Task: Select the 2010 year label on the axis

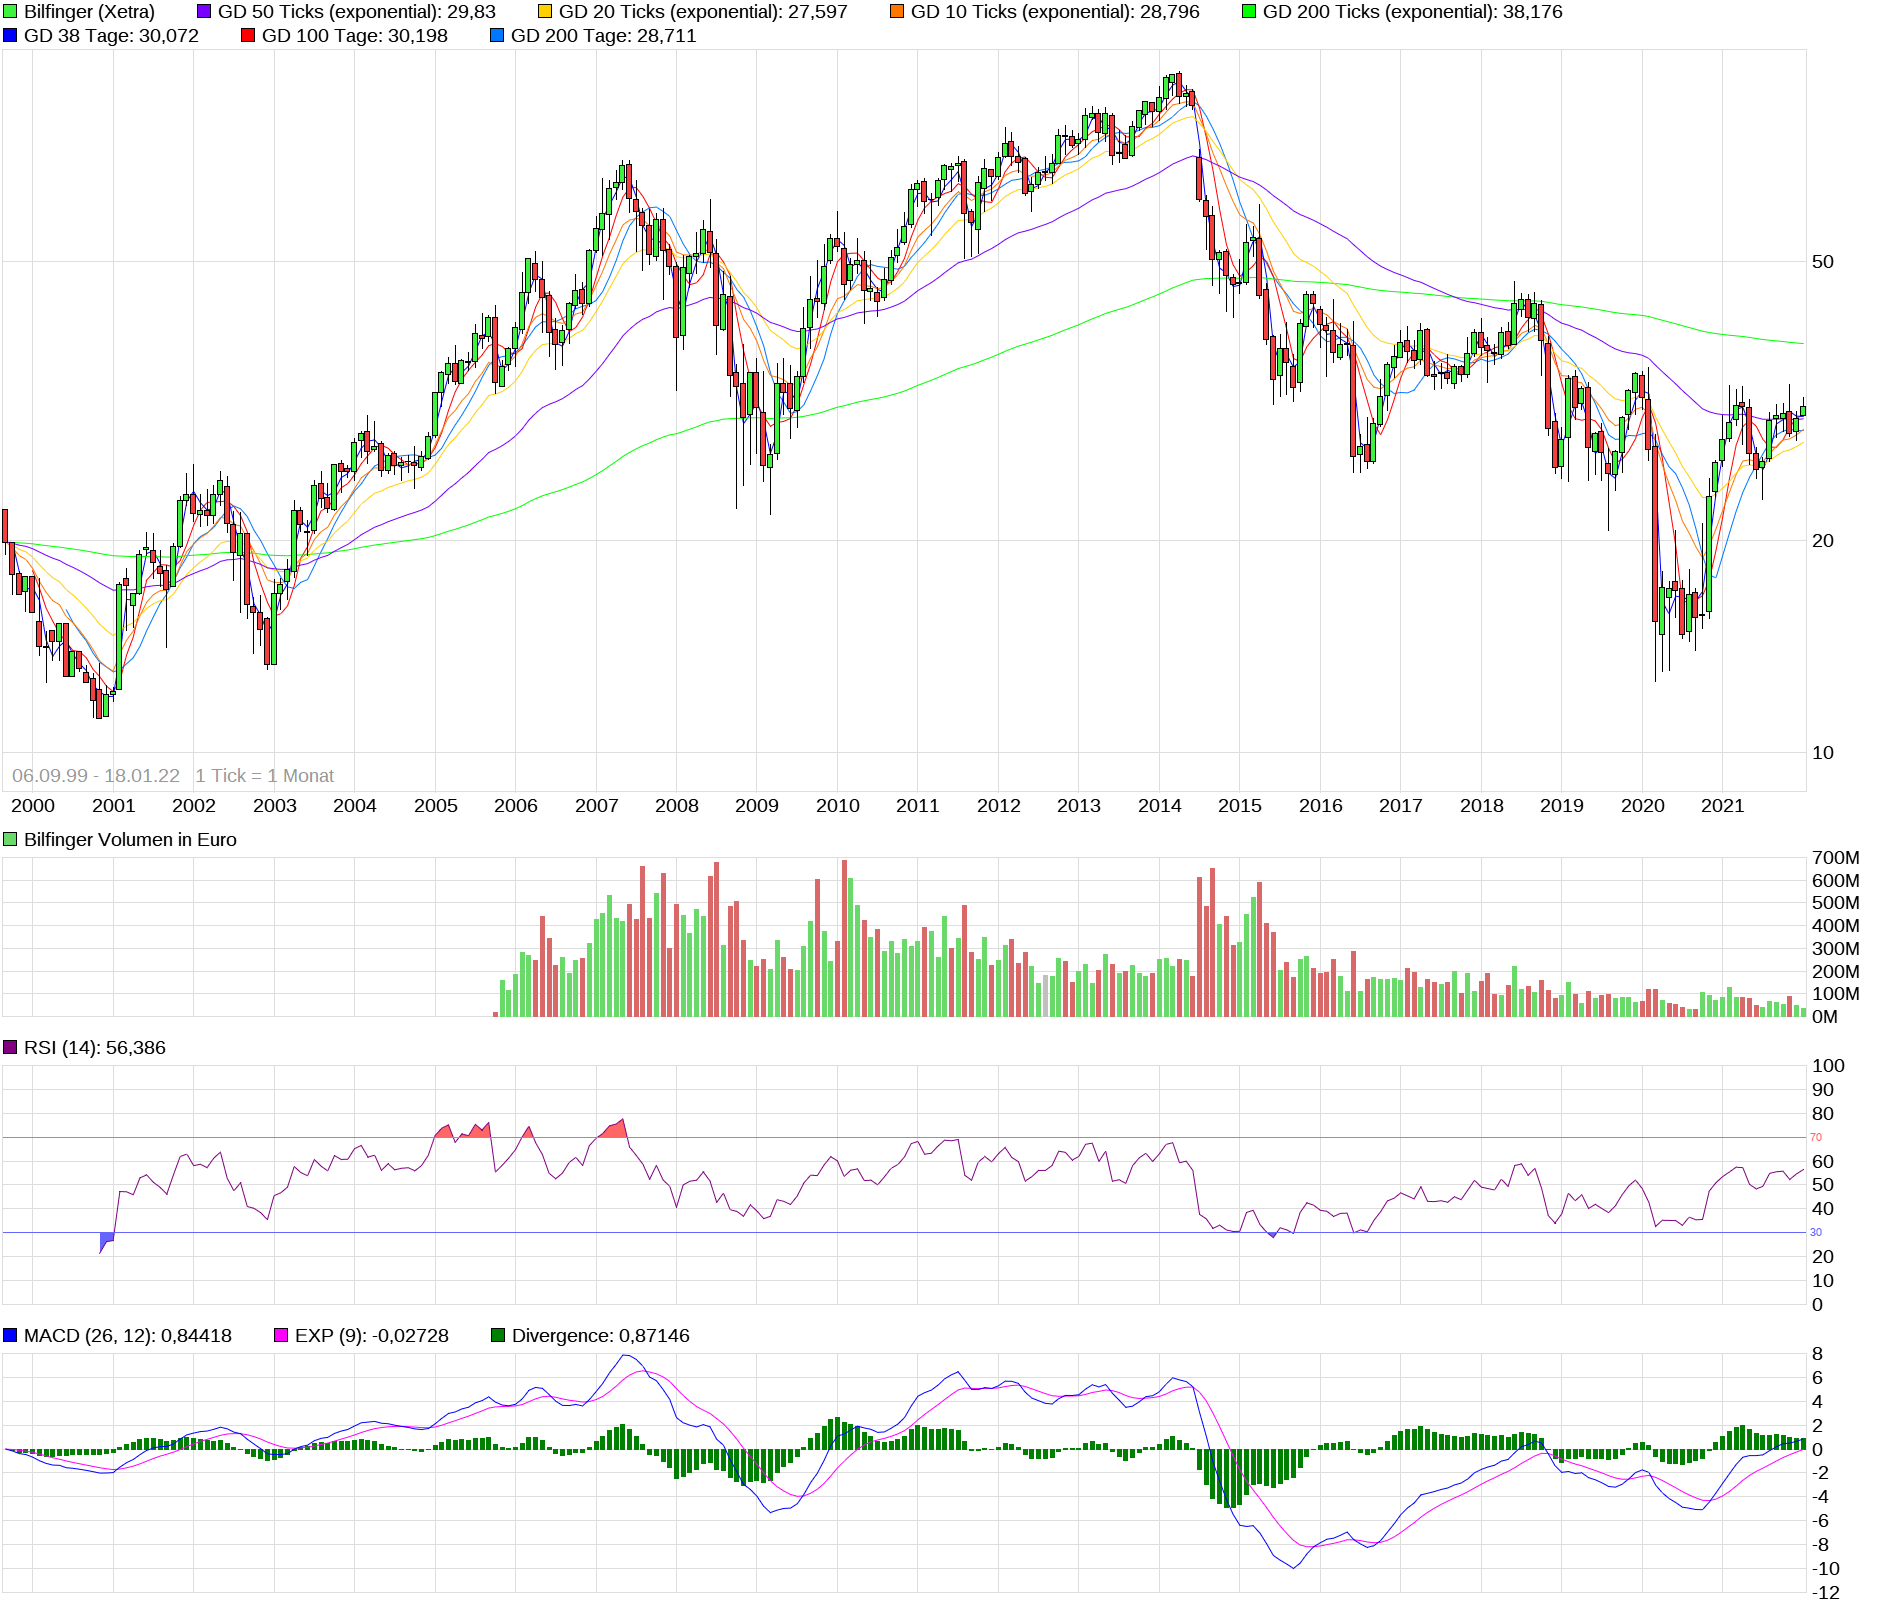Action: point(838,805)
